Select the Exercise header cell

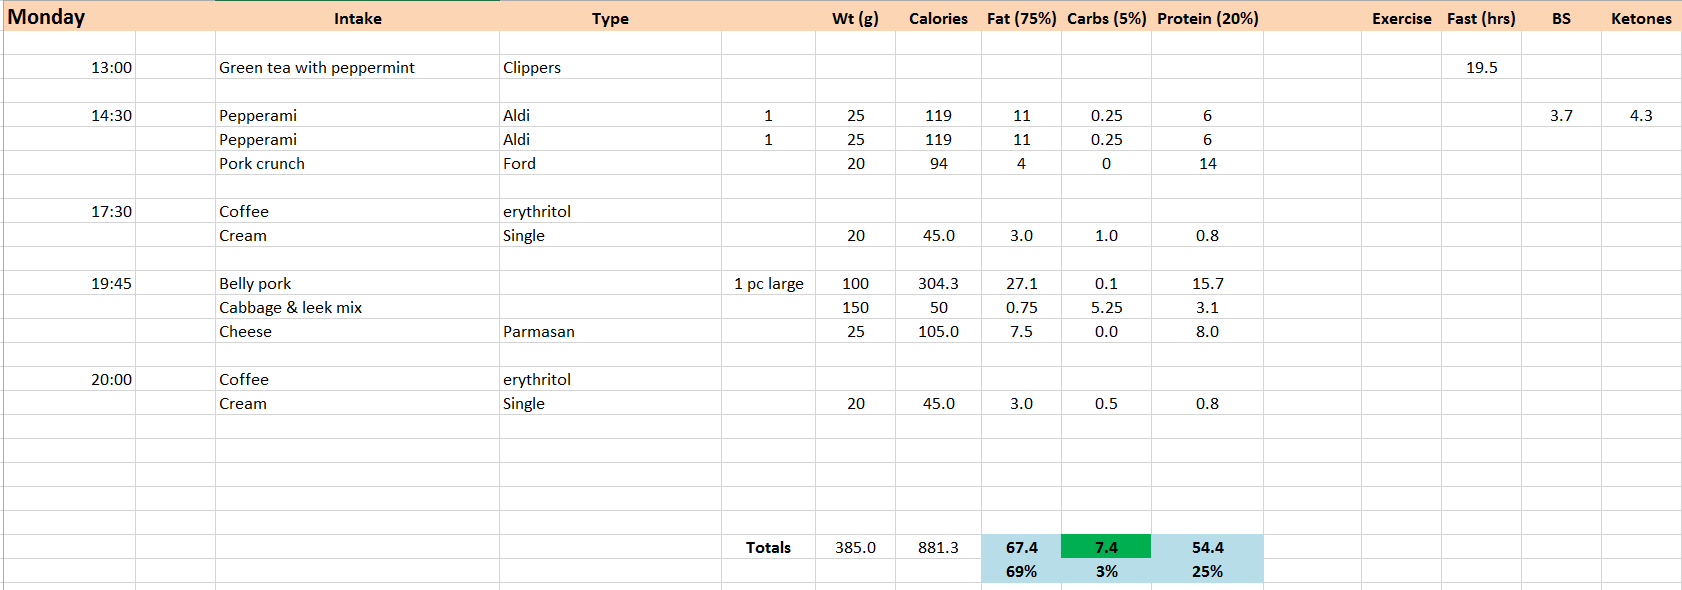point(1401,18)
